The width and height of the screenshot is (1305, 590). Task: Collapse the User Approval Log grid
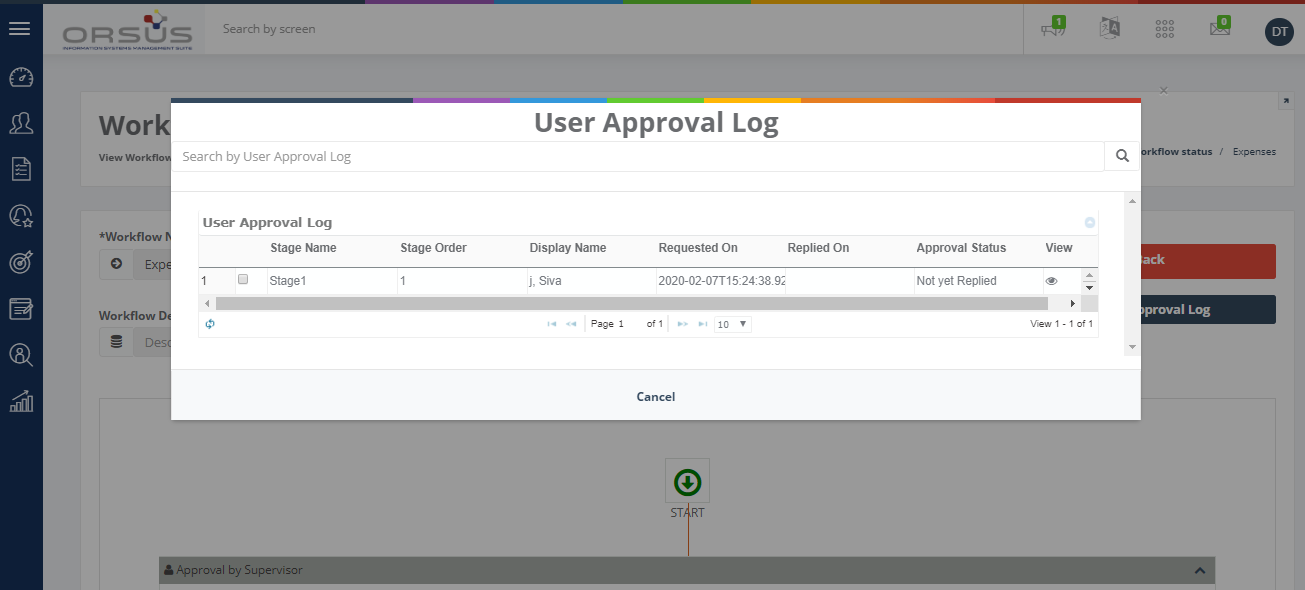(1090, 223)
